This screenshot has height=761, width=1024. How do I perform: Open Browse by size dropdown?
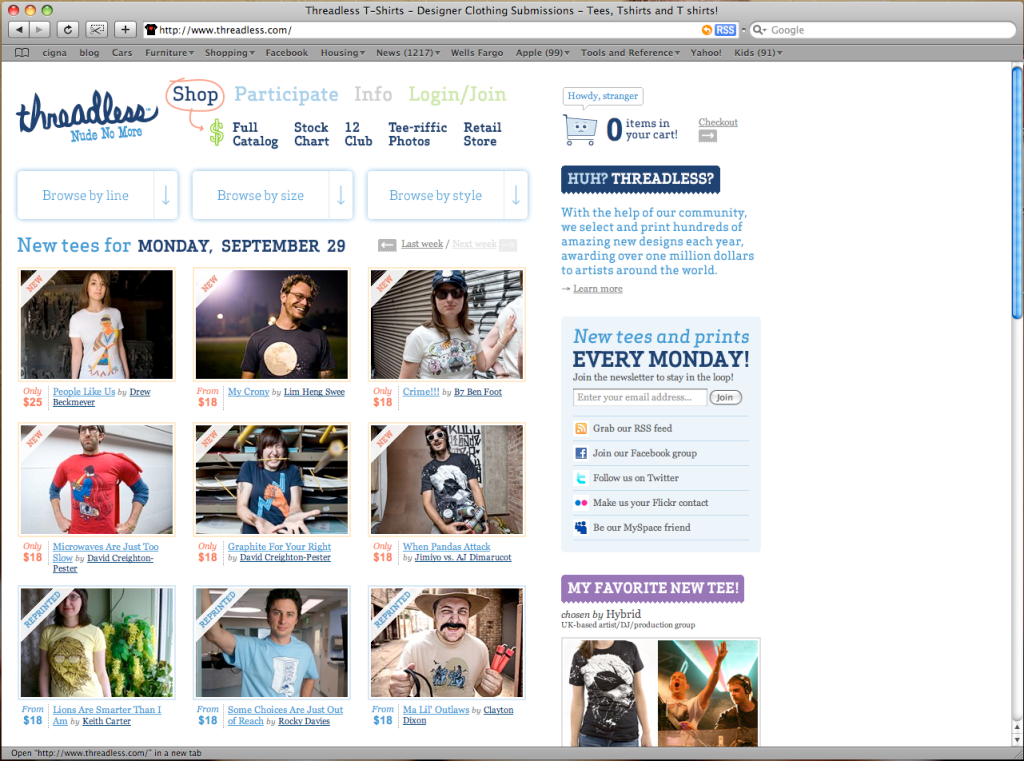[x=272, y=195]
